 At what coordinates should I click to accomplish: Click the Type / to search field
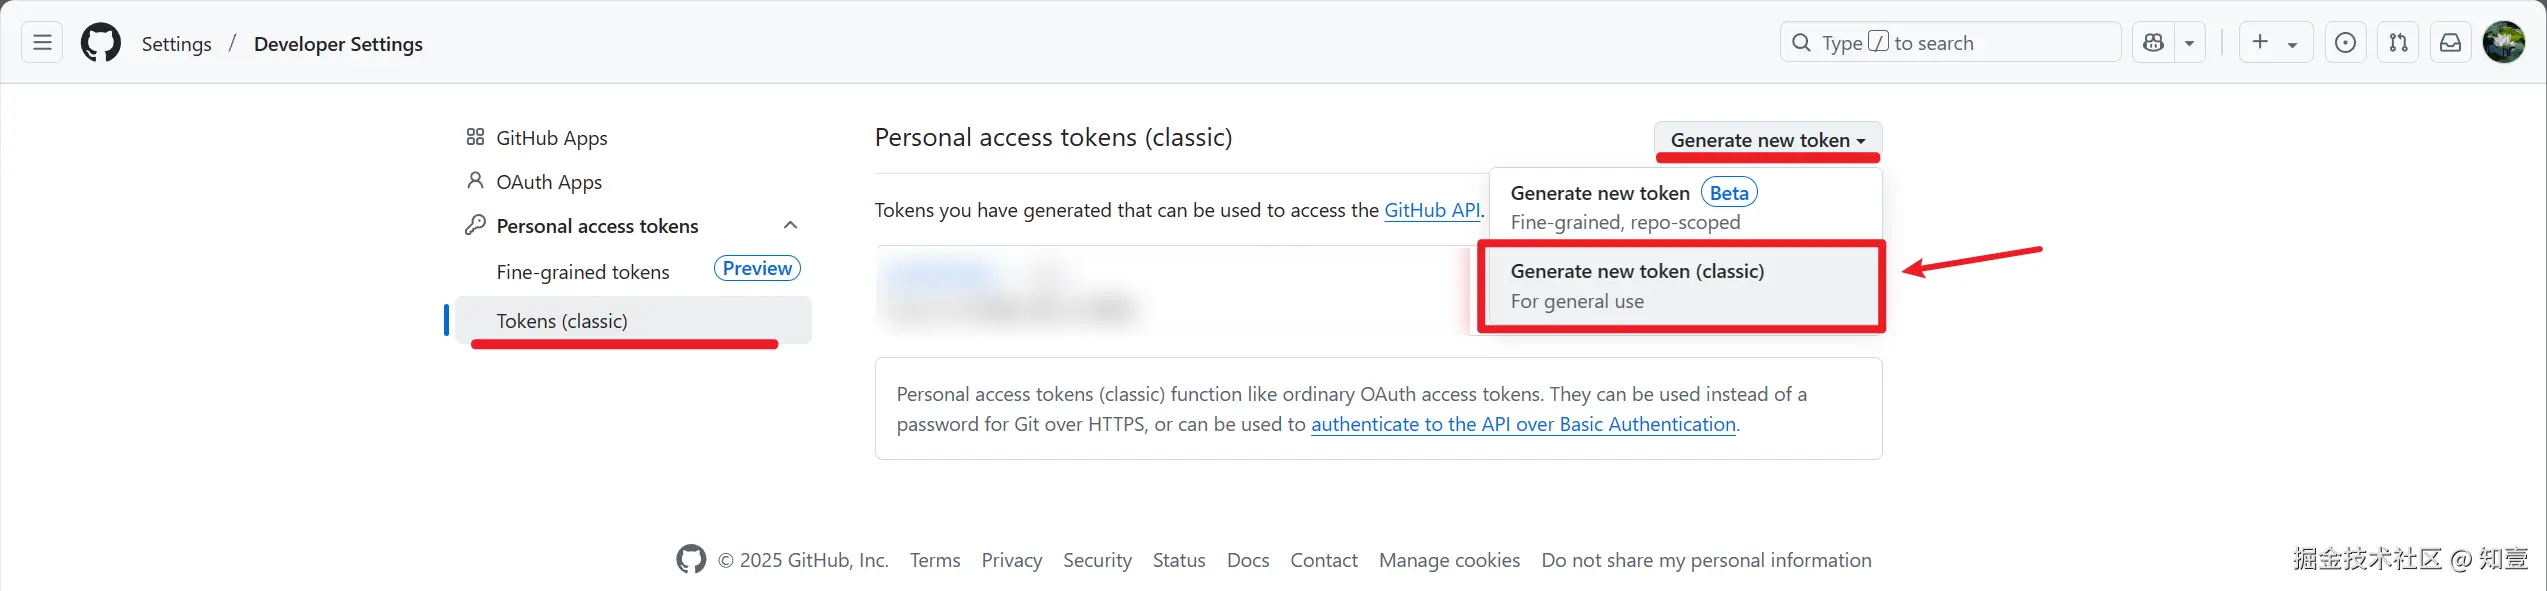(1950, 43)
